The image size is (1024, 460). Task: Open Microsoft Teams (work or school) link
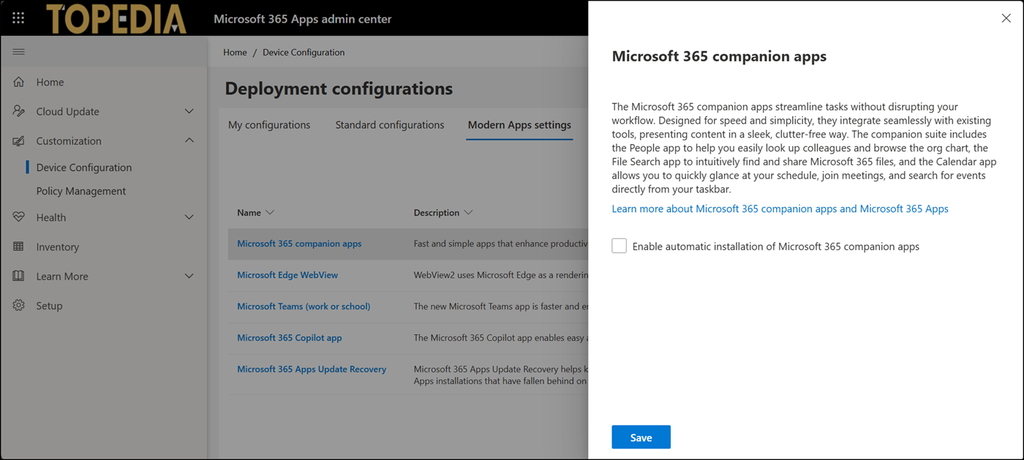(304, 306)
